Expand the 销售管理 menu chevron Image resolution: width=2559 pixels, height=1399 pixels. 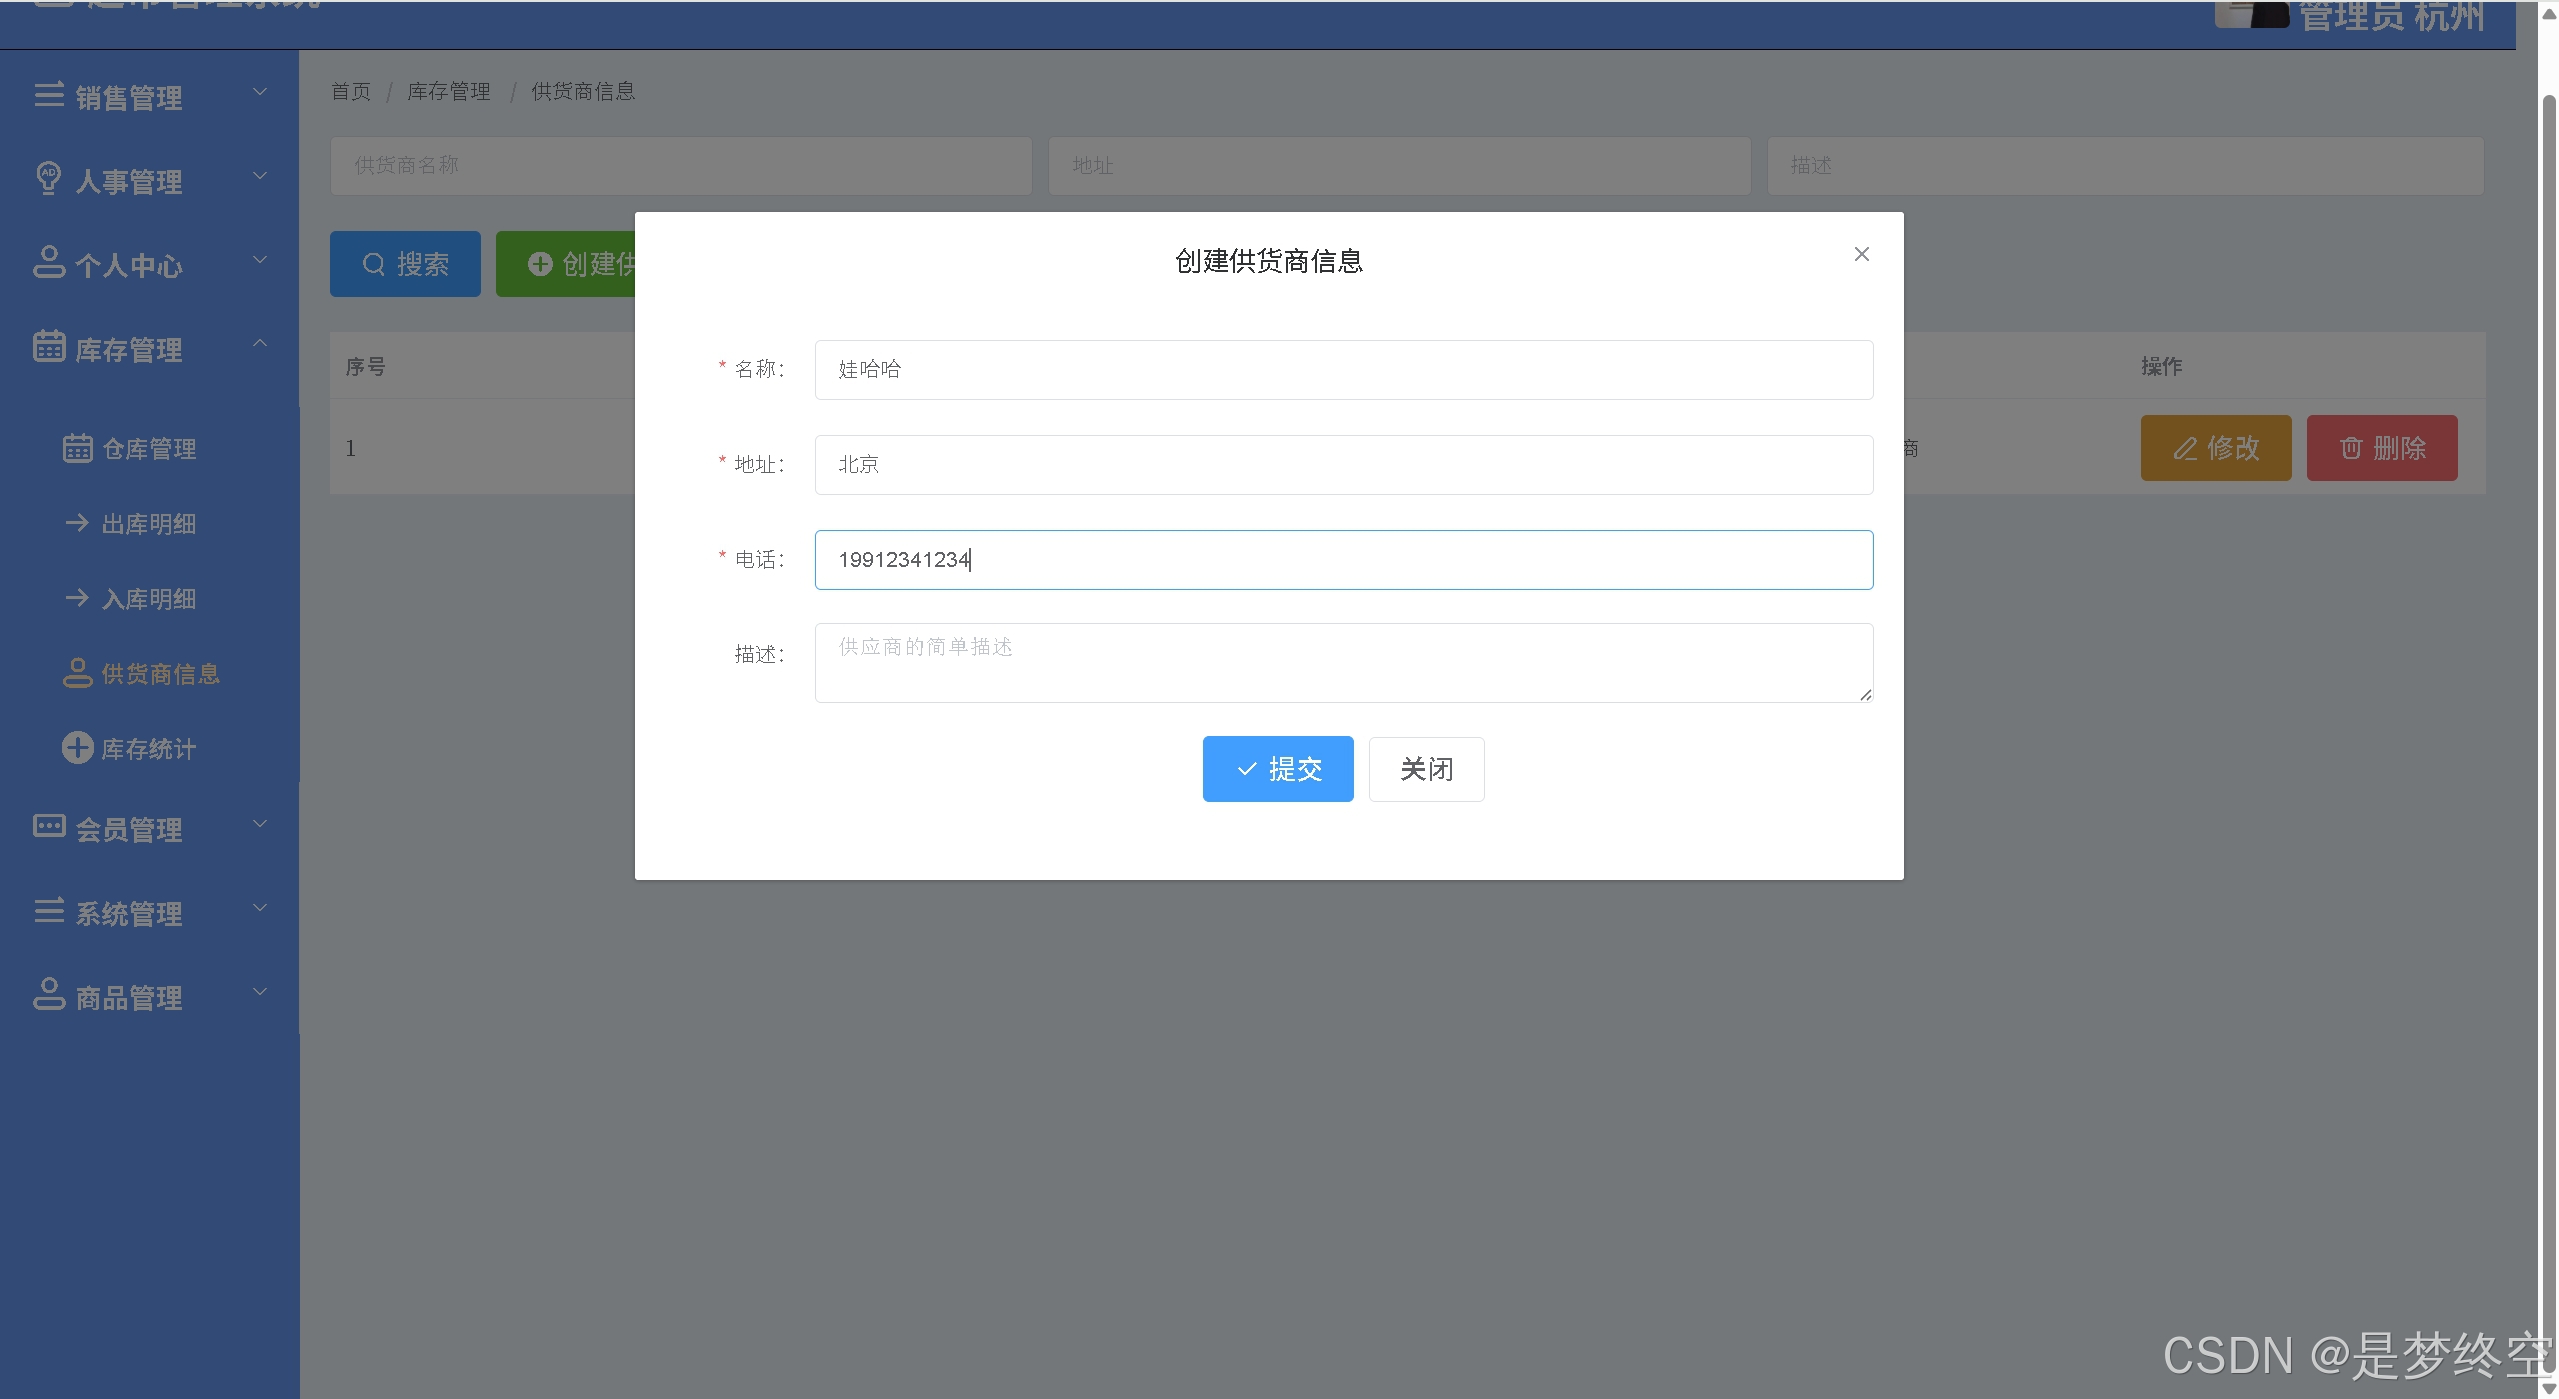coord(260,92)
